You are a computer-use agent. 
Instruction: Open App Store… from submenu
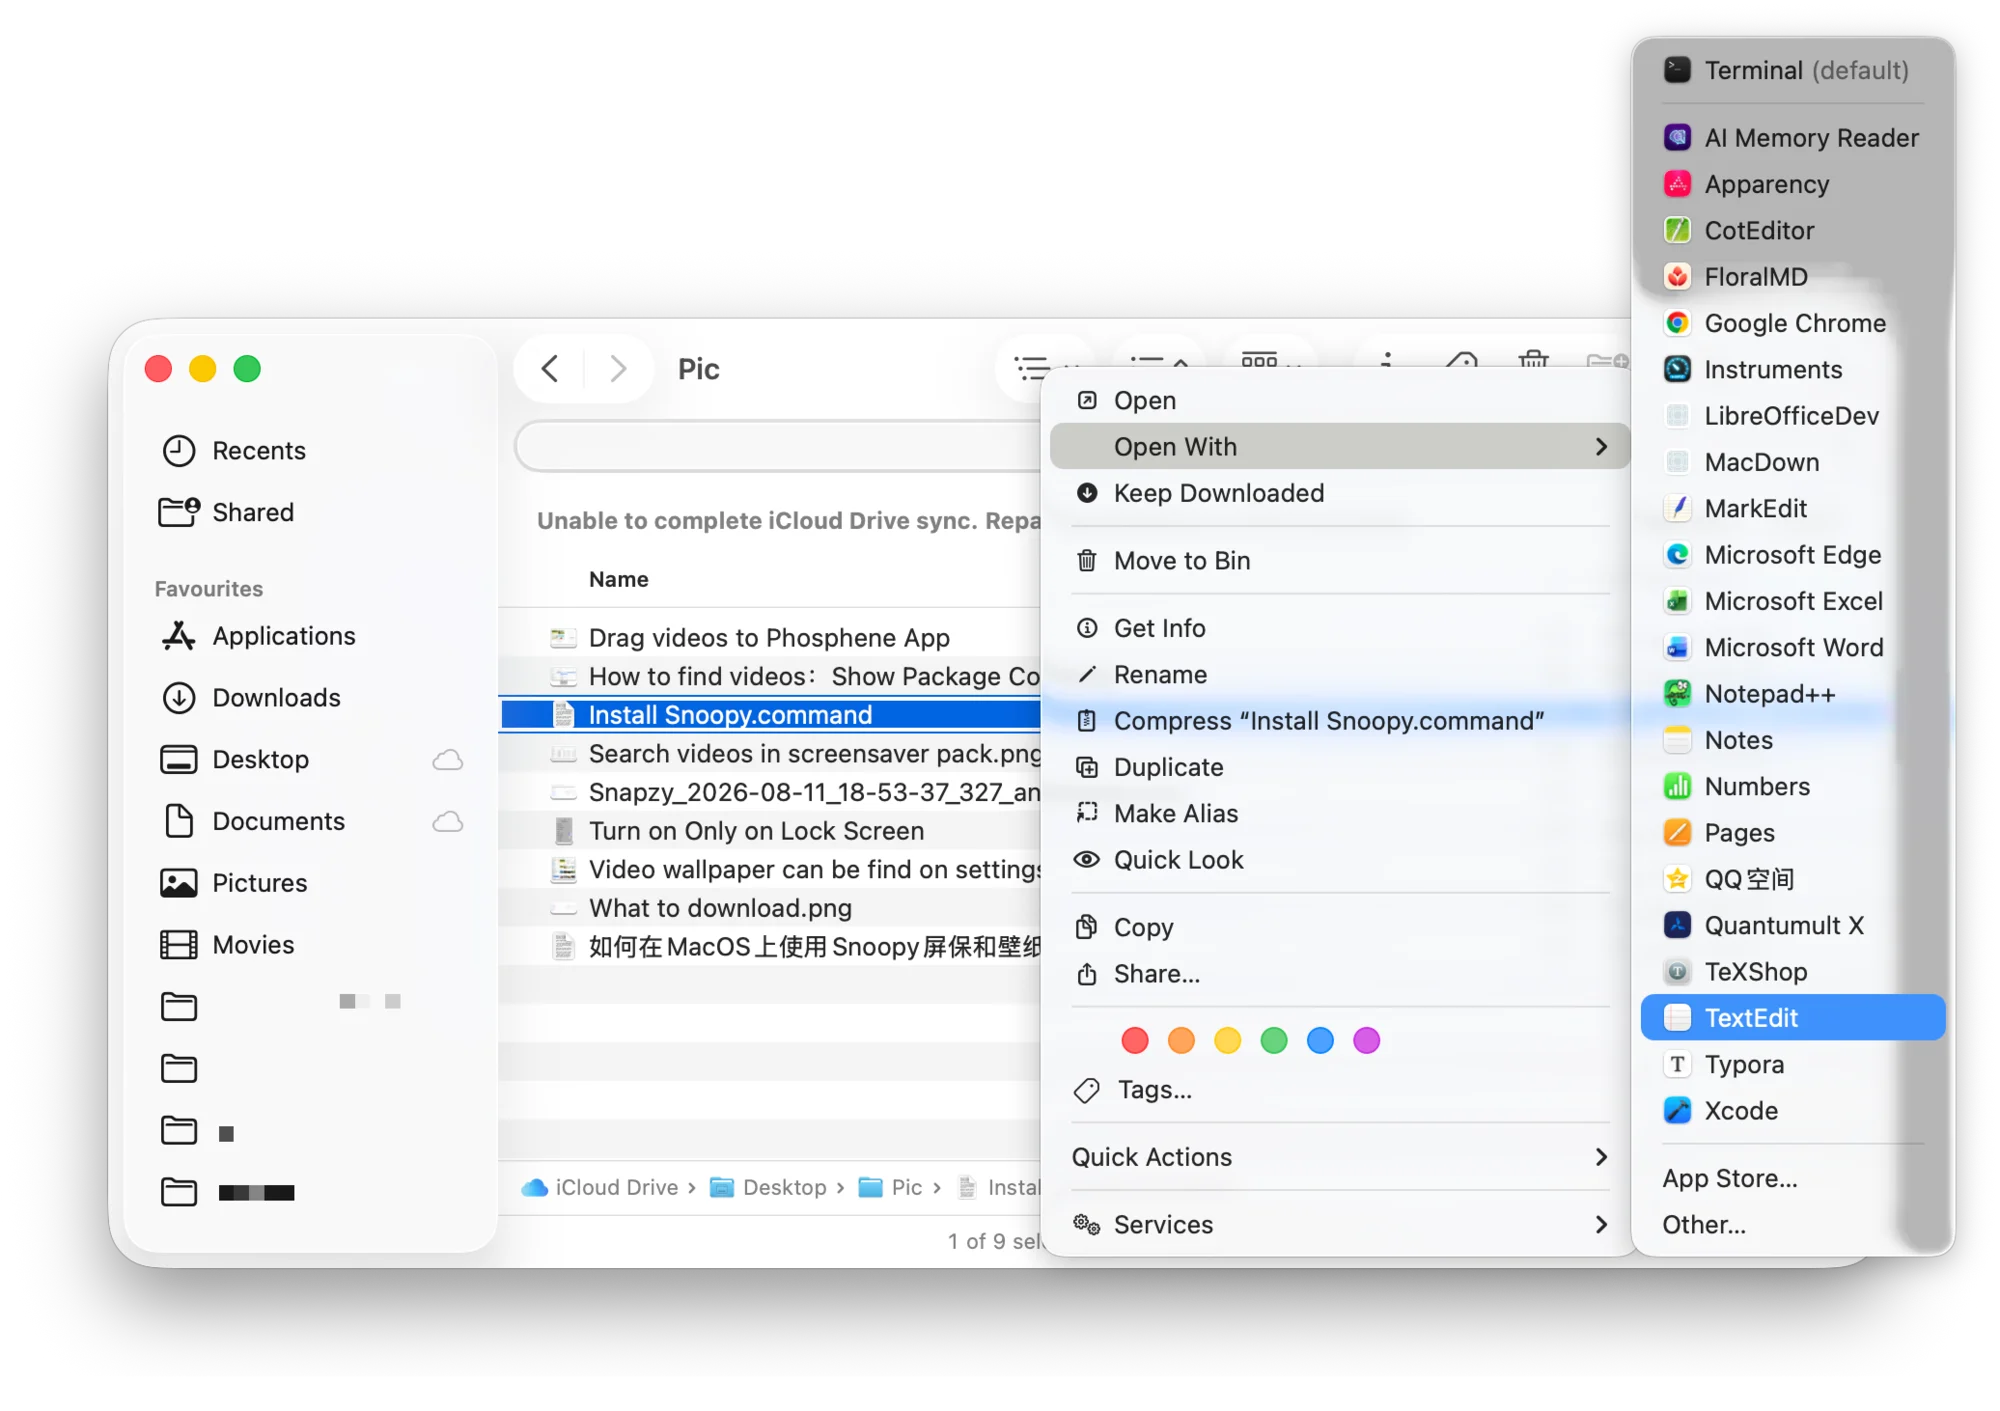coord(1792,1178)
